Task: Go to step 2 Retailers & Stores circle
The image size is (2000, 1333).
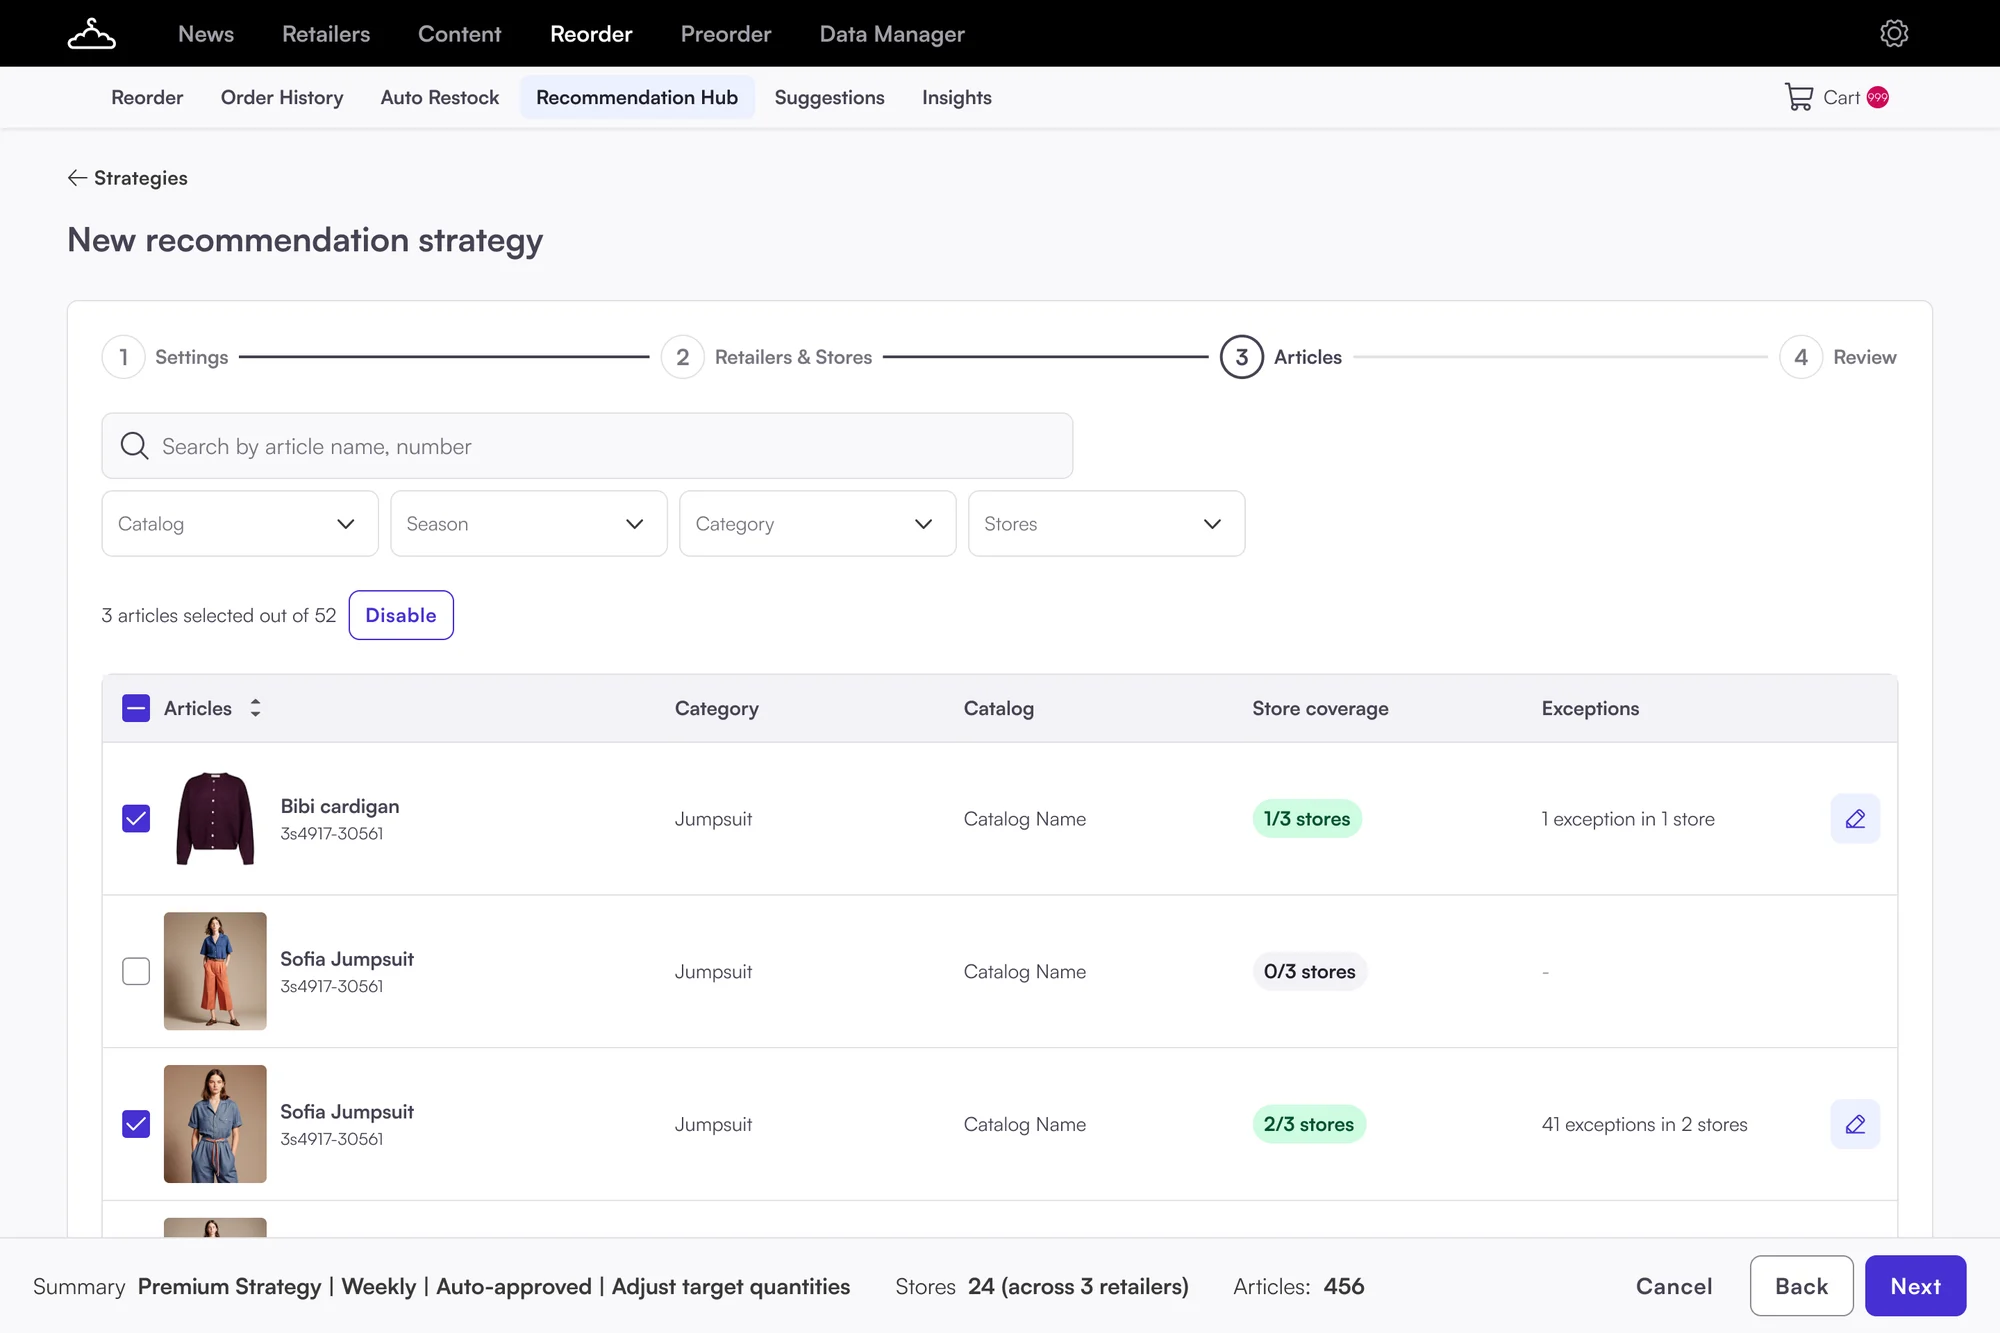Action: [x=683, y=357]
